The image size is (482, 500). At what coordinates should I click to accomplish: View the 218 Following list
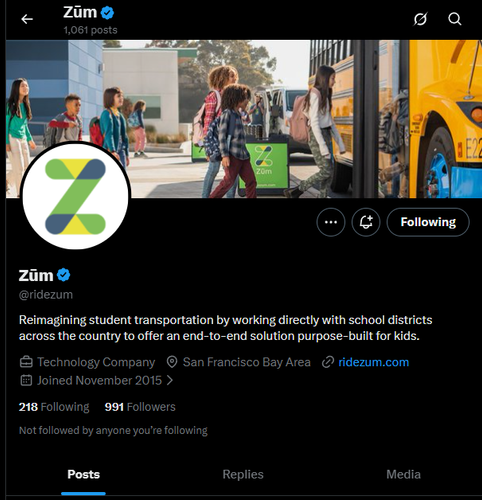click(54, 407)
